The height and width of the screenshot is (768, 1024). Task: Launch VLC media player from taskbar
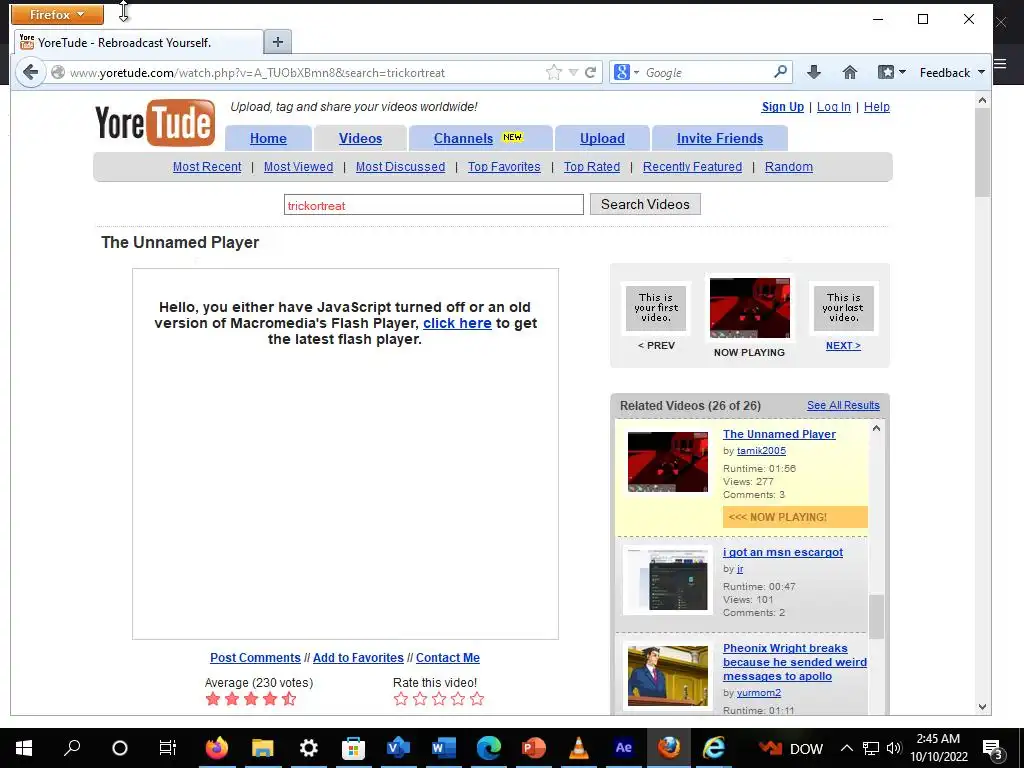pos(578,748)
